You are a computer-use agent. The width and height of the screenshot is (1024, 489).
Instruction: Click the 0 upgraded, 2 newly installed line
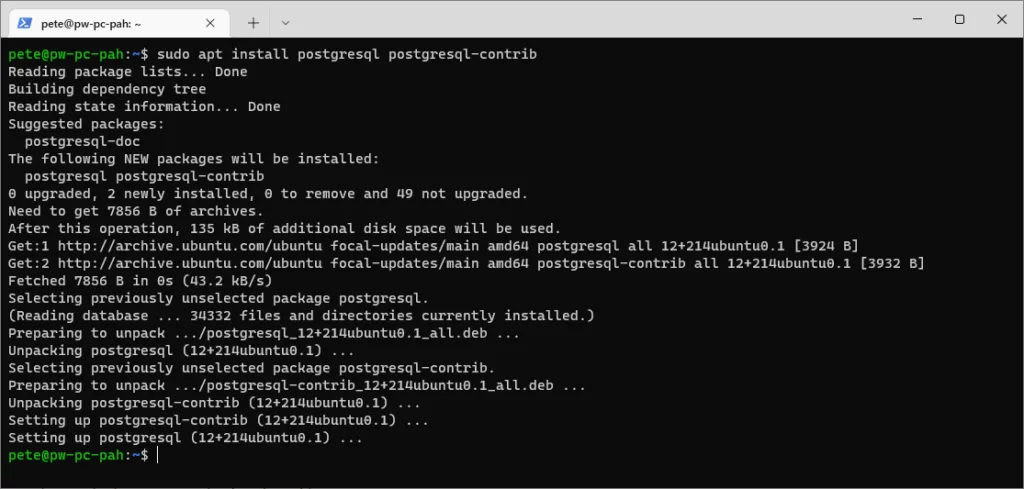pyautogui.click(x=268, y=194)
